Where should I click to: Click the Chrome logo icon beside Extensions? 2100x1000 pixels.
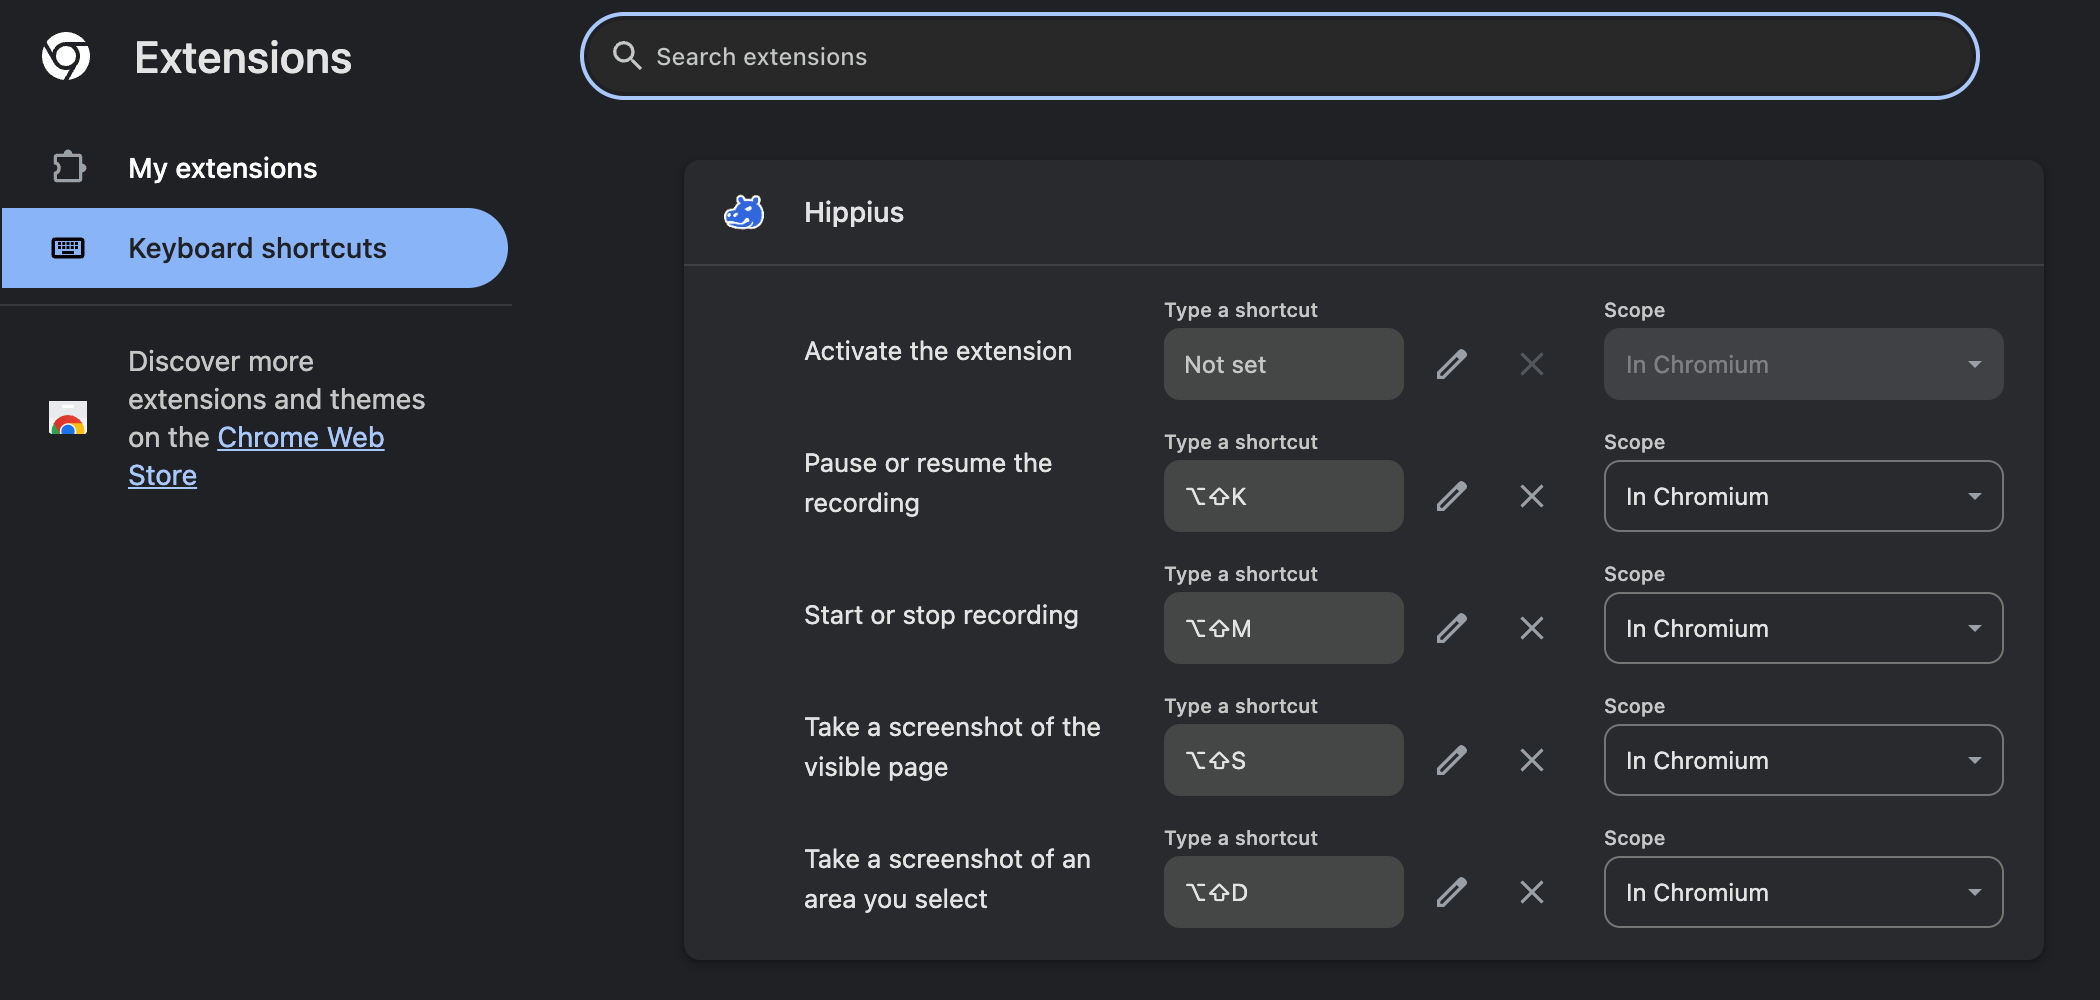click(x=66, y=56)
